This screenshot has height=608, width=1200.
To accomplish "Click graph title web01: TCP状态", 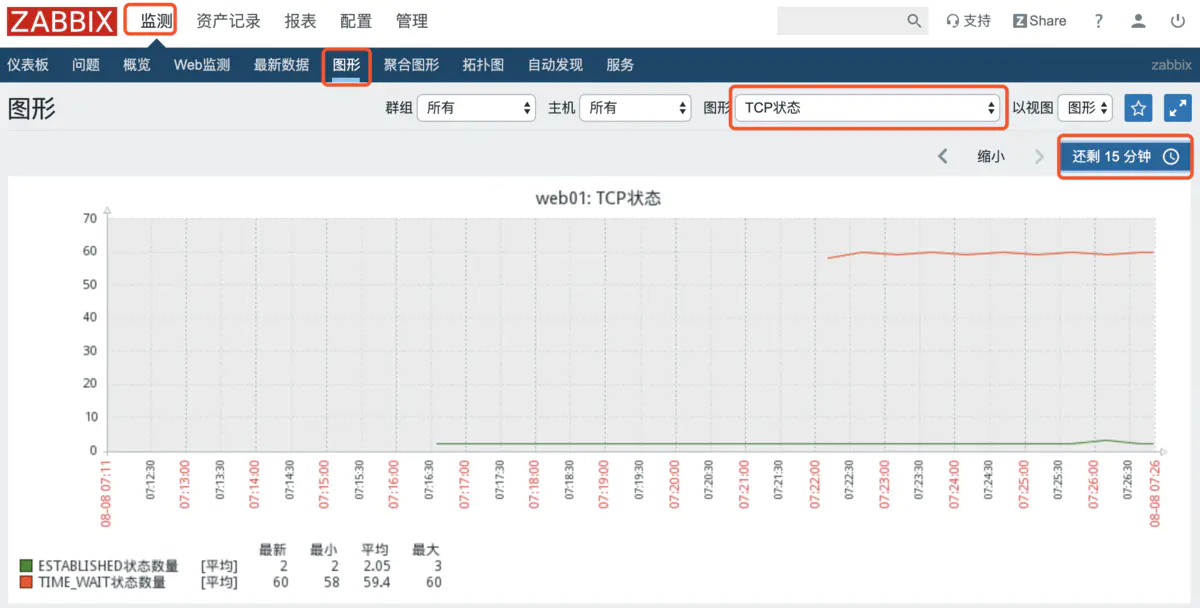I will [598, 198].
